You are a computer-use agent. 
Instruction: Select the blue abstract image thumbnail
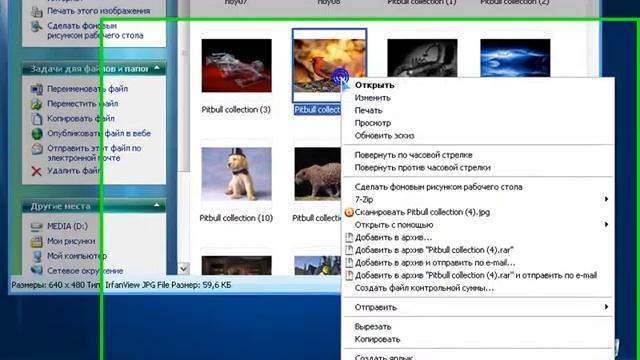point(515,58)
